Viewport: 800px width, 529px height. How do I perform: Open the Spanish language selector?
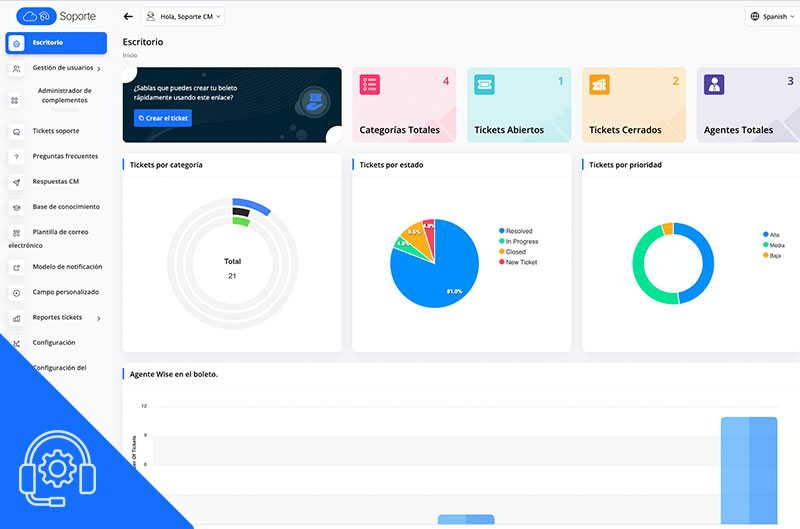tap(773, 17)
